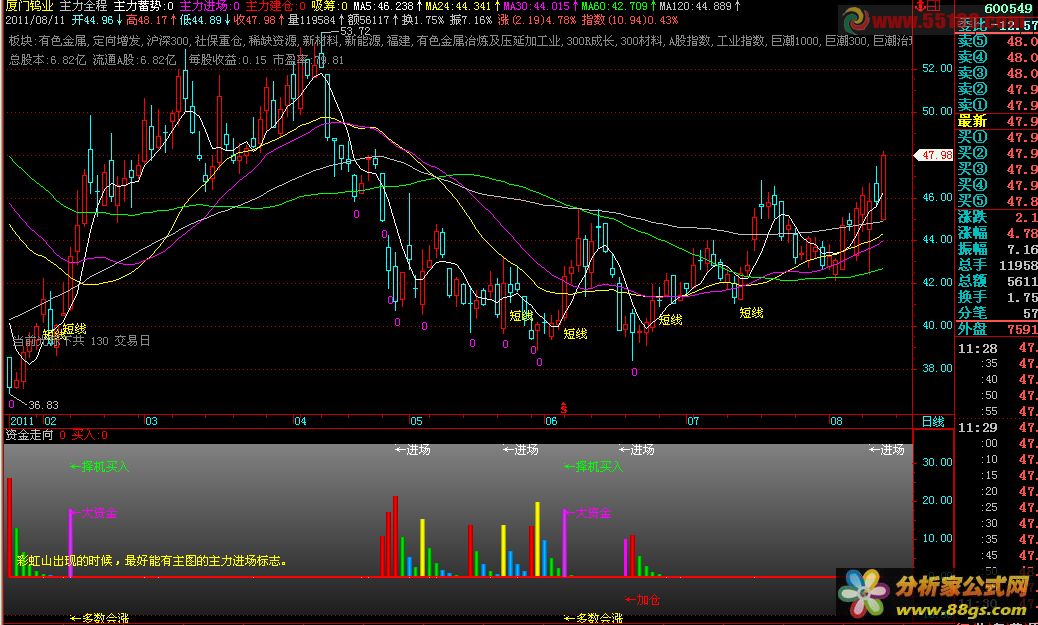1038x625 pixels.
Task: Select stock name 厦门钨业
Action: click(29, 7)
